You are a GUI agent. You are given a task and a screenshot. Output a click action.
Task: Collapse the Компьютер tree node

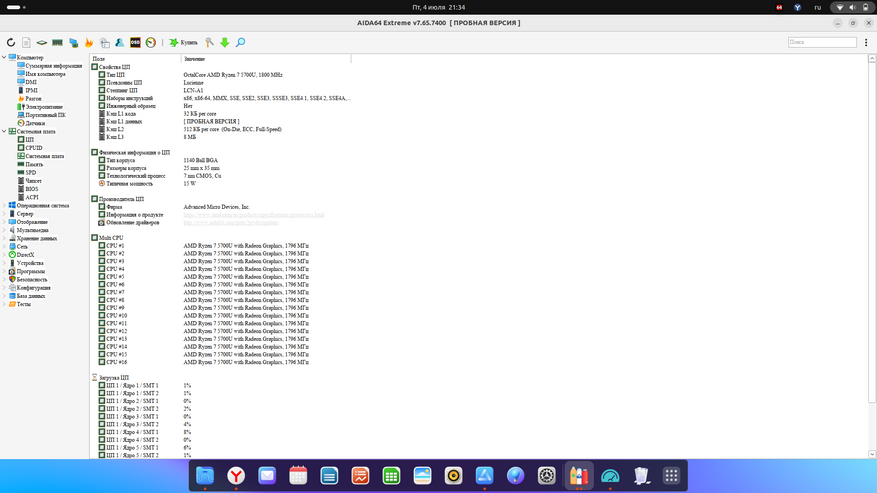coord(4,57)
